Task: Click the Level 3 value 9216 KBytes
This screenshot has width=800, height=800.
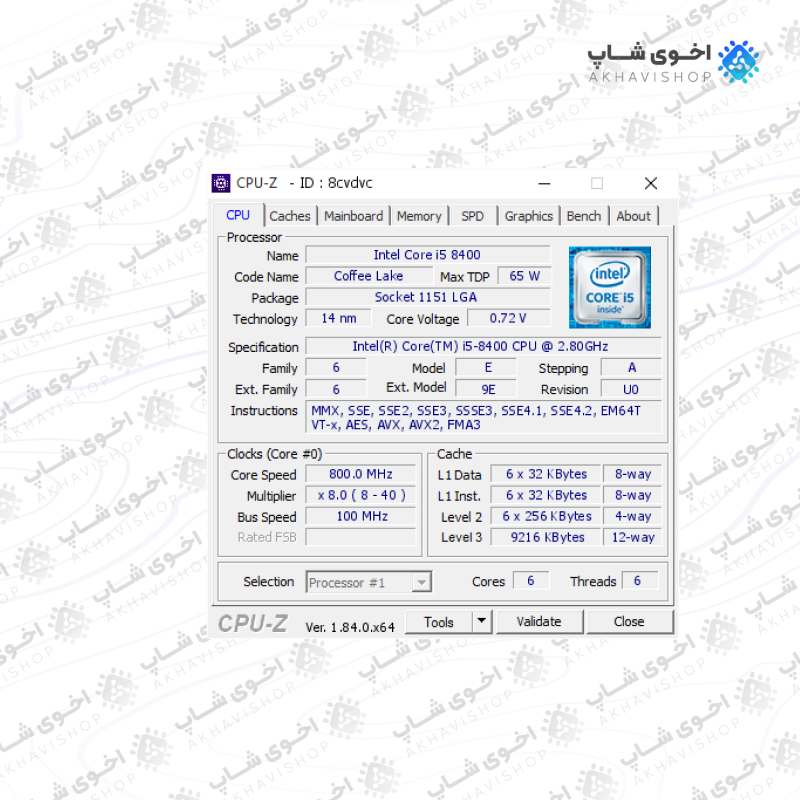Action: 545,537
